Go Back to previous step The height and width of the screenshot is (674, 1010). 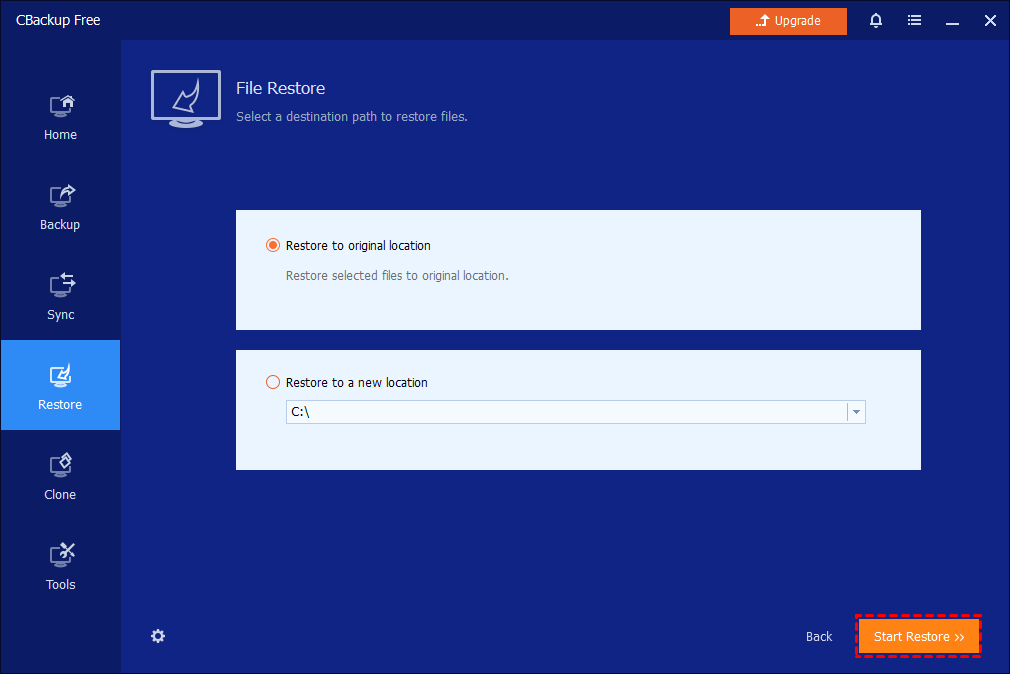point(819,637)
